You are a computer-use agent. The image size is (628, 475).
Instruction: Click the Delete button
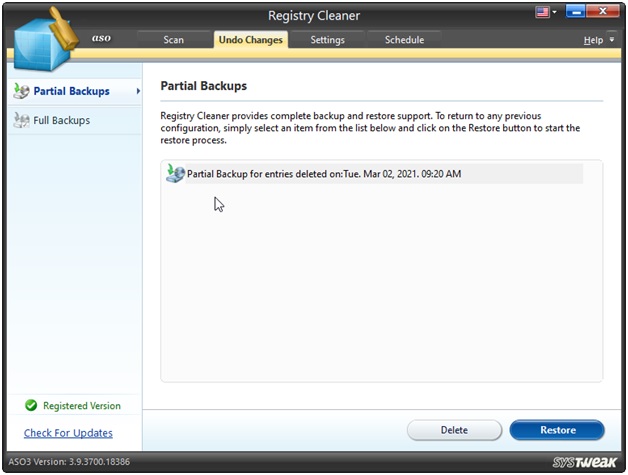(454, 430)
